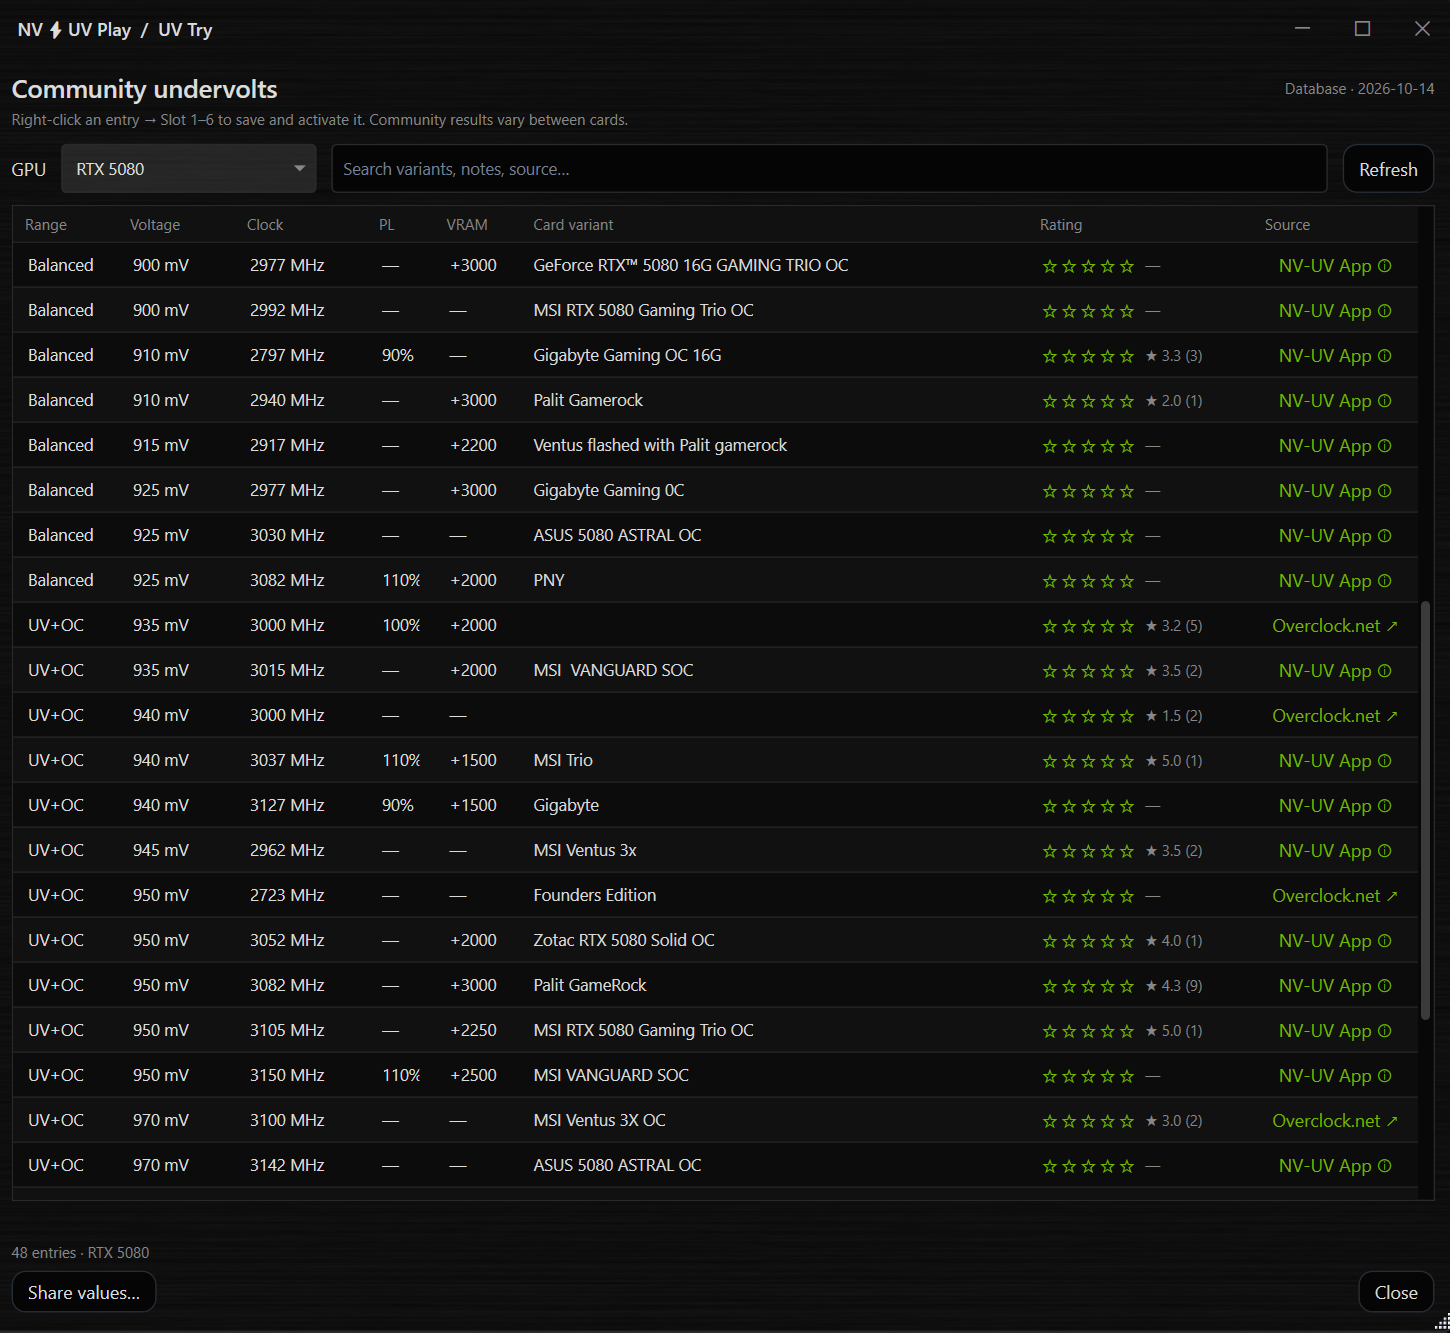Click the "3100 MHz" clock cell

[287, 1120]
